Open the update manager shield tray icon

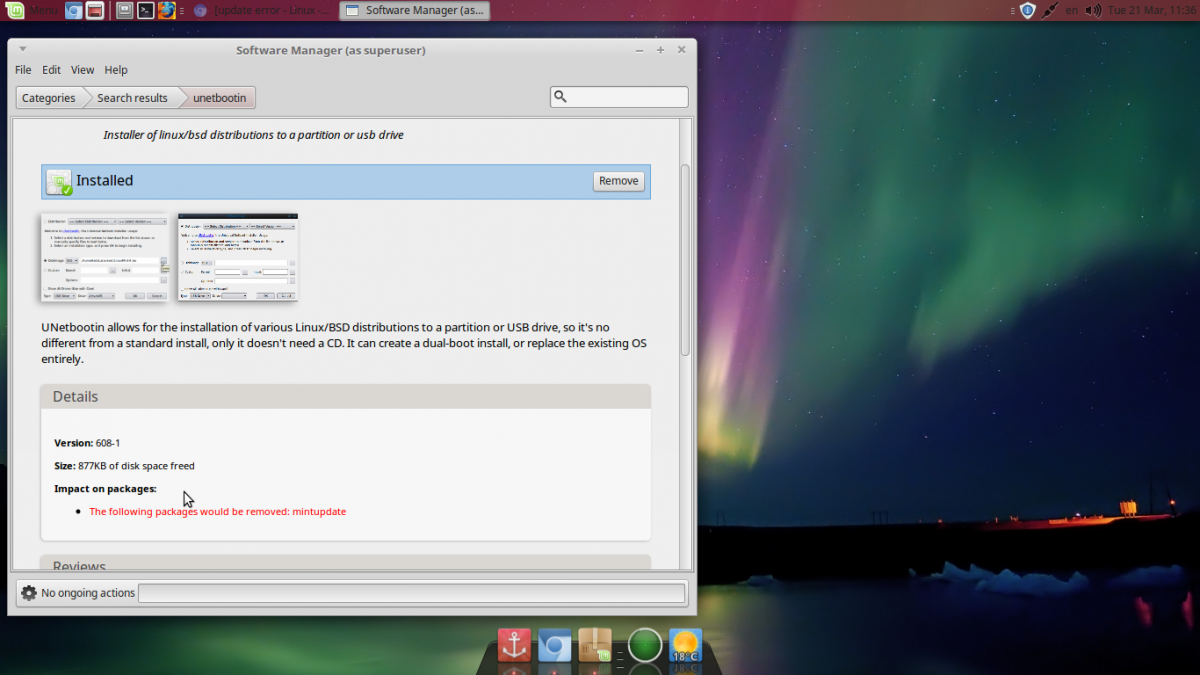click(1027, 11)
